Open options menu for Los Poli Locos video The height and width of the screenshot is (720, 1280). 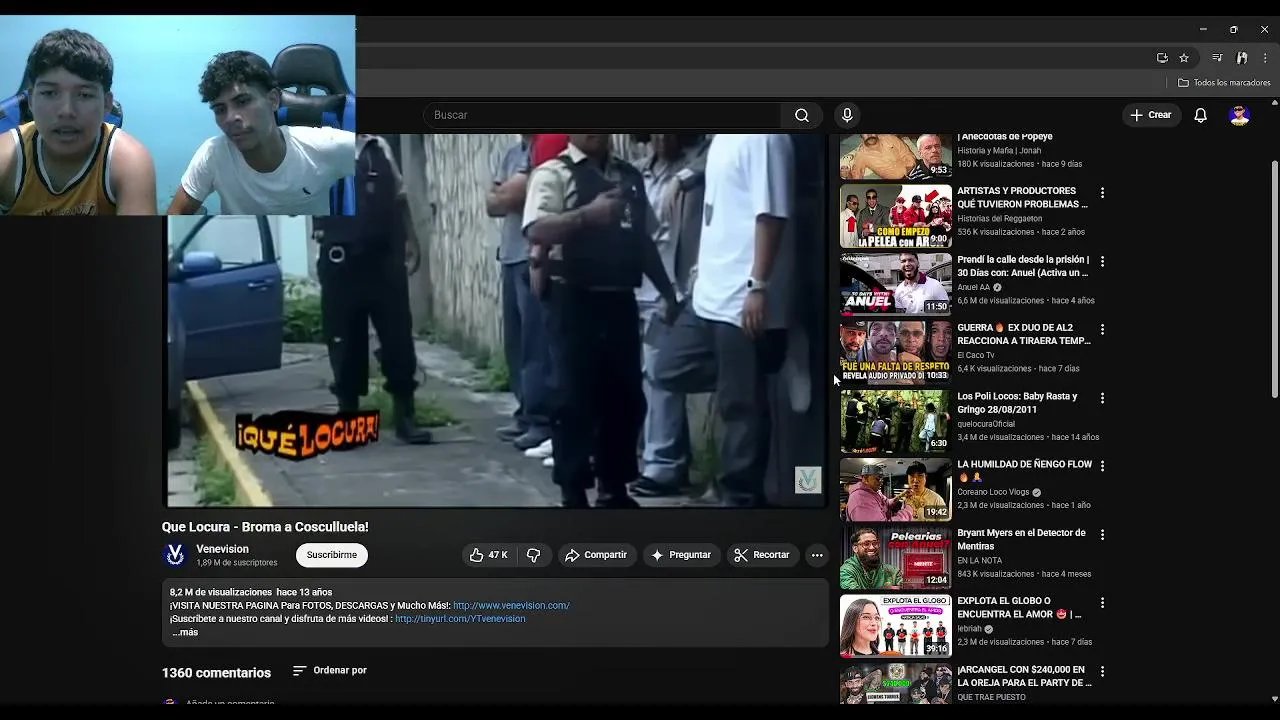pyautogui.click(x=1102, y=398)
